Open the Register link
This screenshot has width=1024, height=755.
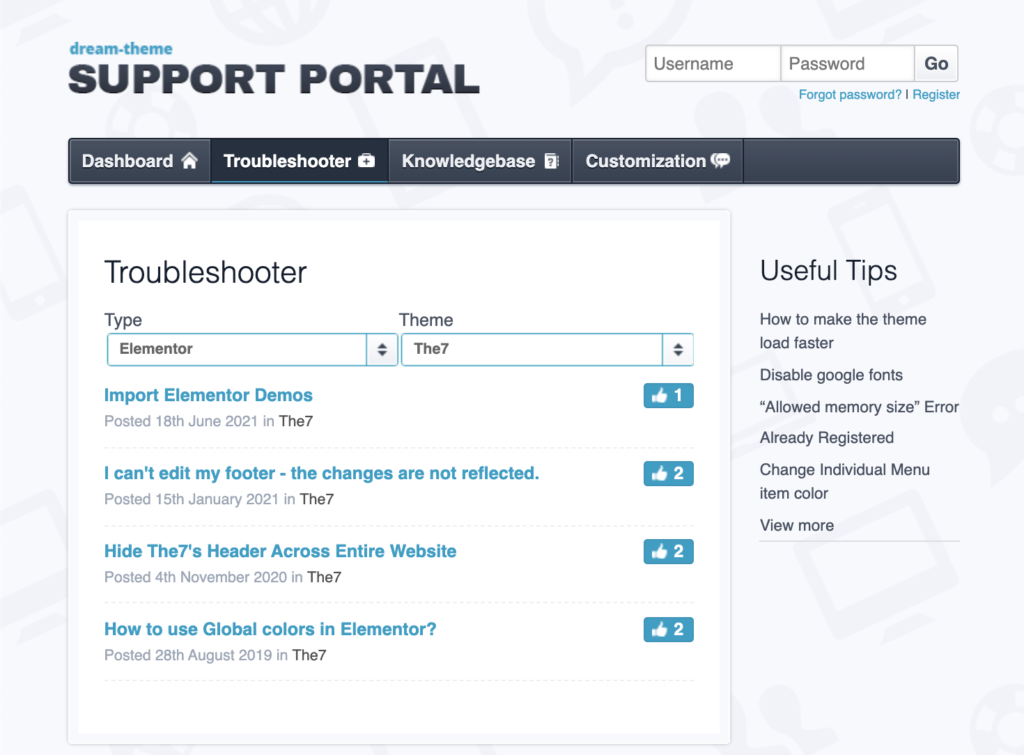tap(936, 95)
